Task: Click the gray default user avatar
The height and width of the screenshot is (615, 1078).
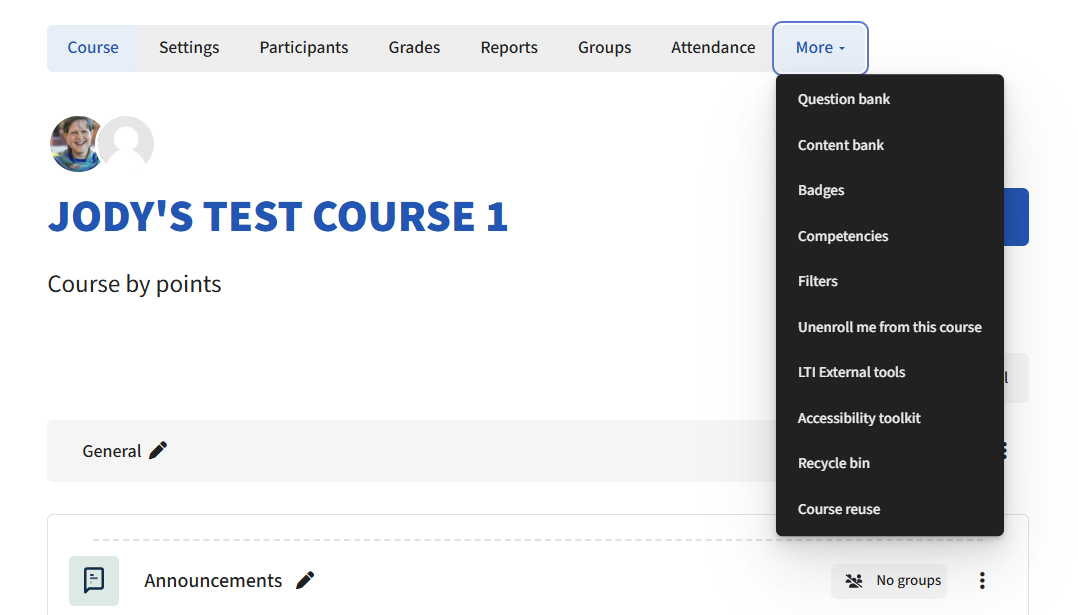Action: (x=127, y=144)
